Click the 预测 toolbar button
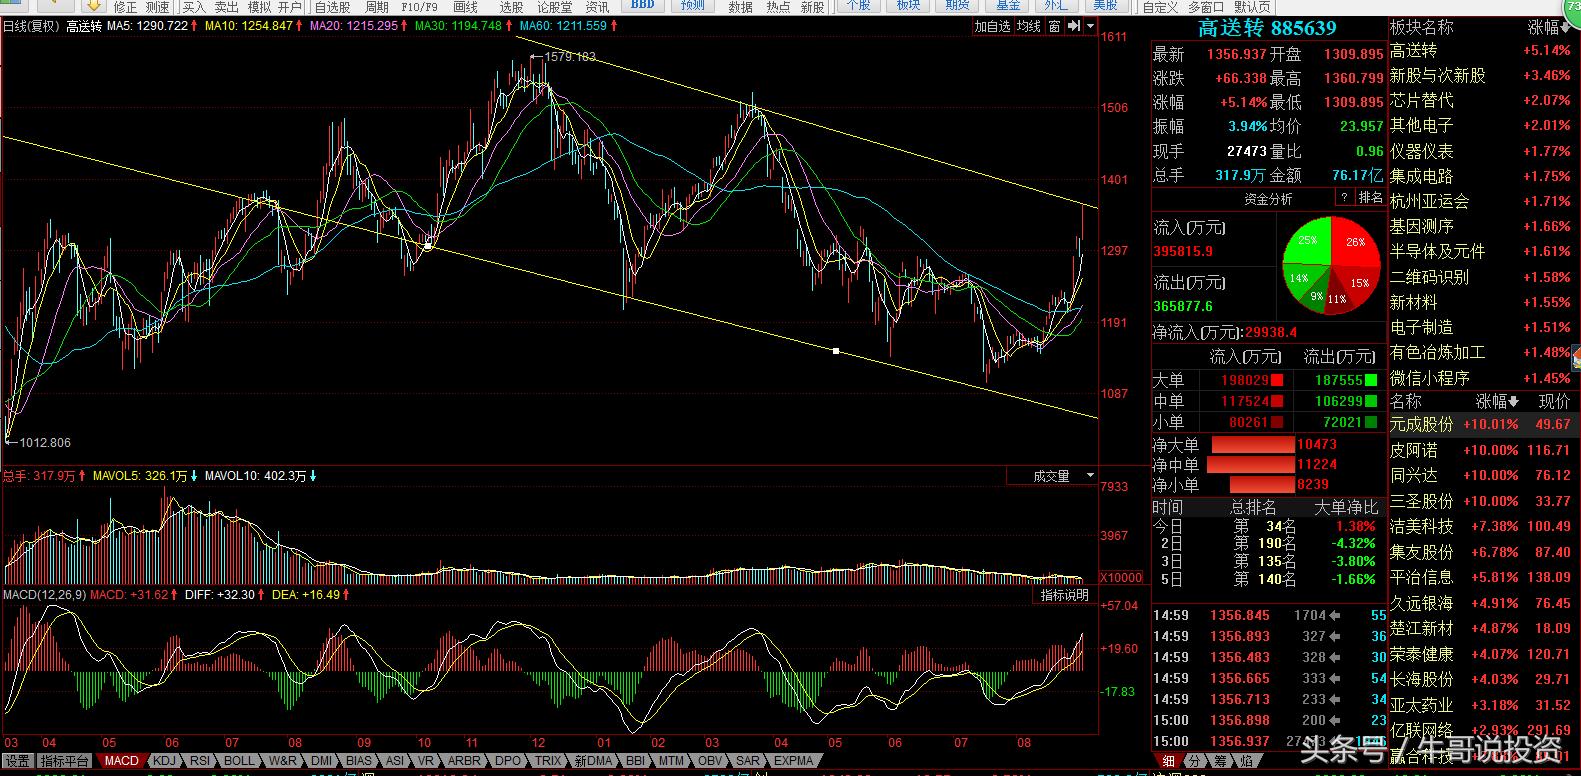Screen dimensions: 1581x776 pyautogui.click(x=692, y=5)
